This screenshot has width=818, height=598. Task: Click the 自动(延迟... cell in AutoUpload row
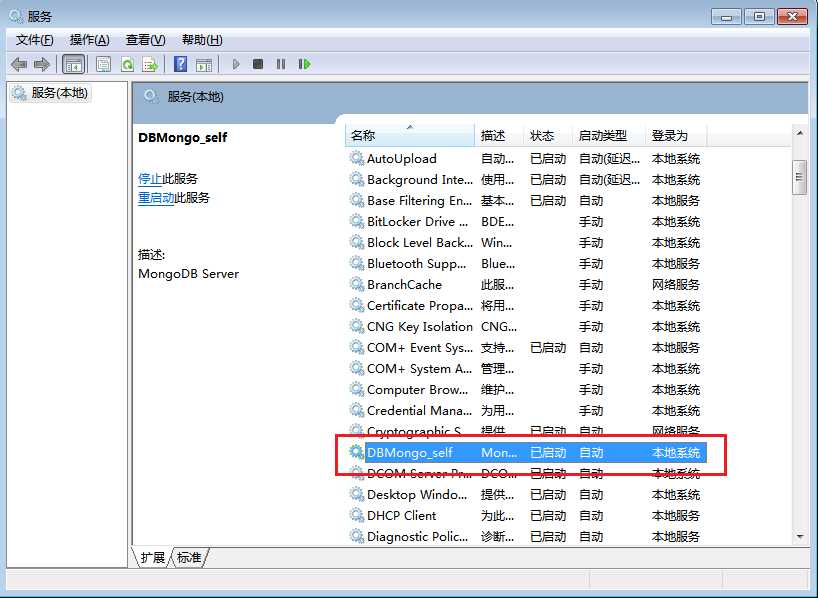[x=609, y=158]
